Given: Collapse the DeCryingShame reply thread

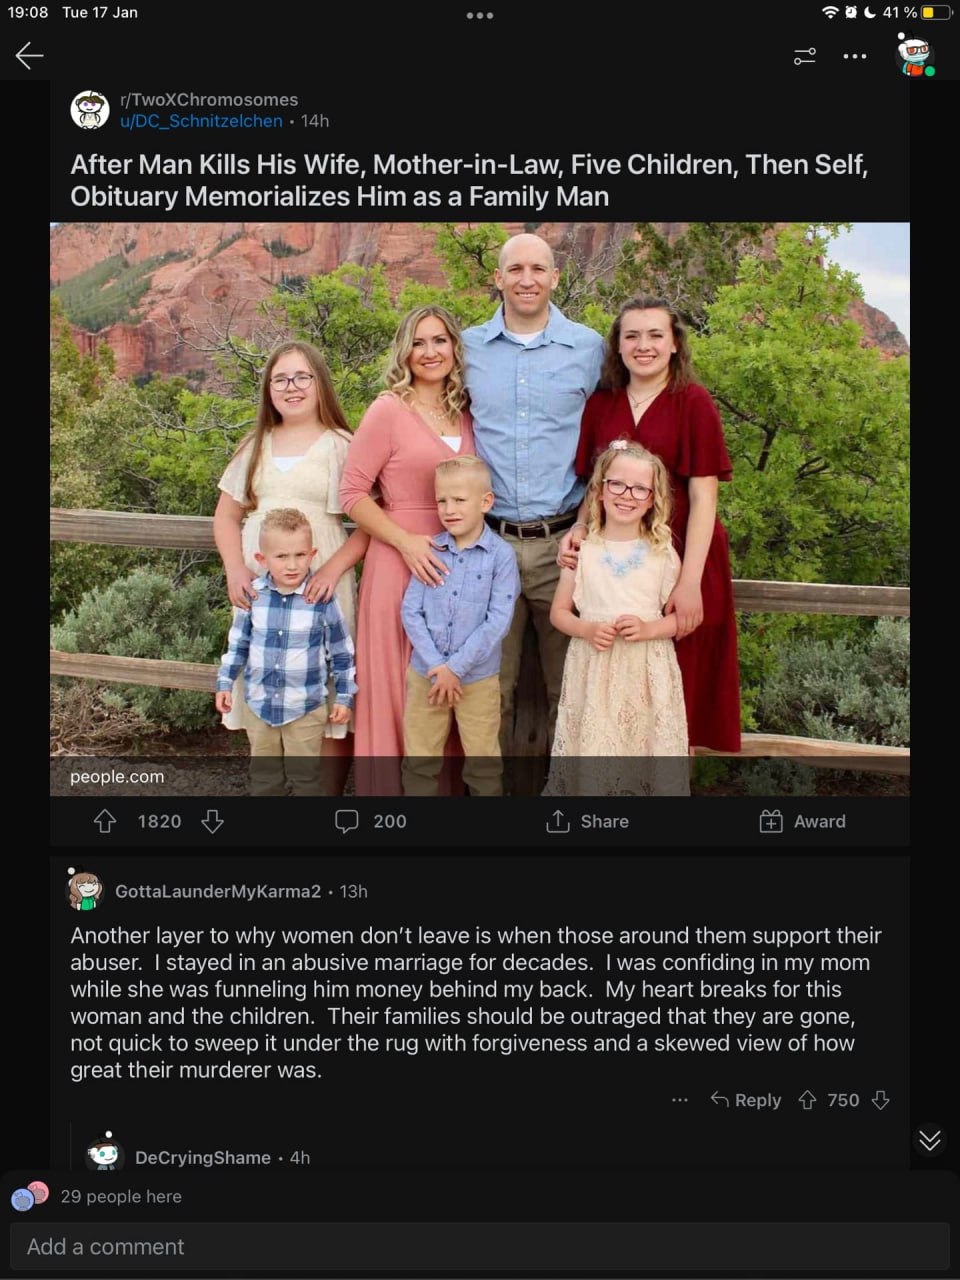Looking at the screenshot, I should point(72,1146).
